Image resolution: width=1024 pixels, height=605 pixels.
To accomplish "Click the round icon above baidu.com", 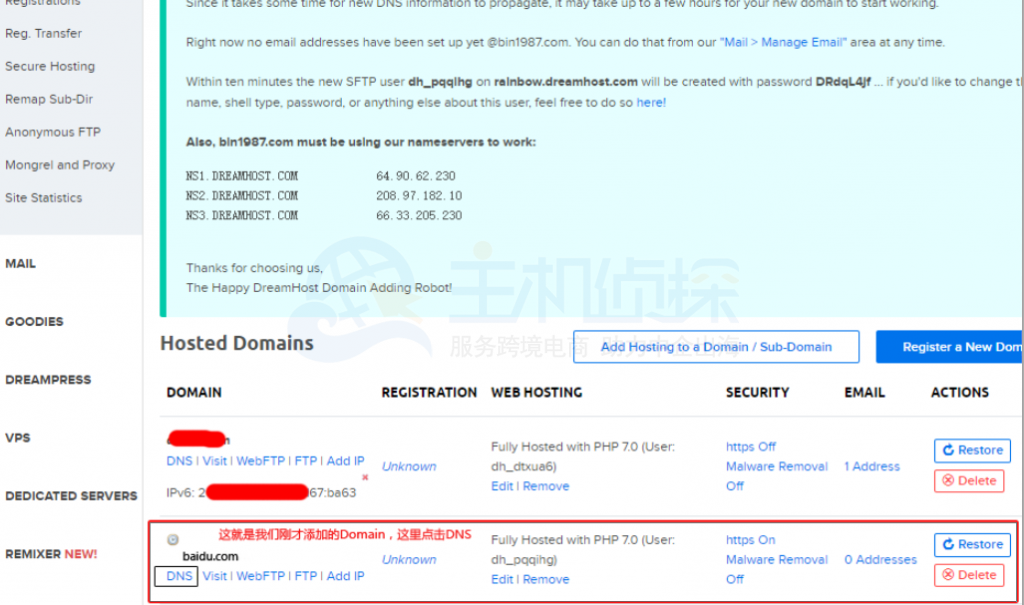I will tap(172, 540).
